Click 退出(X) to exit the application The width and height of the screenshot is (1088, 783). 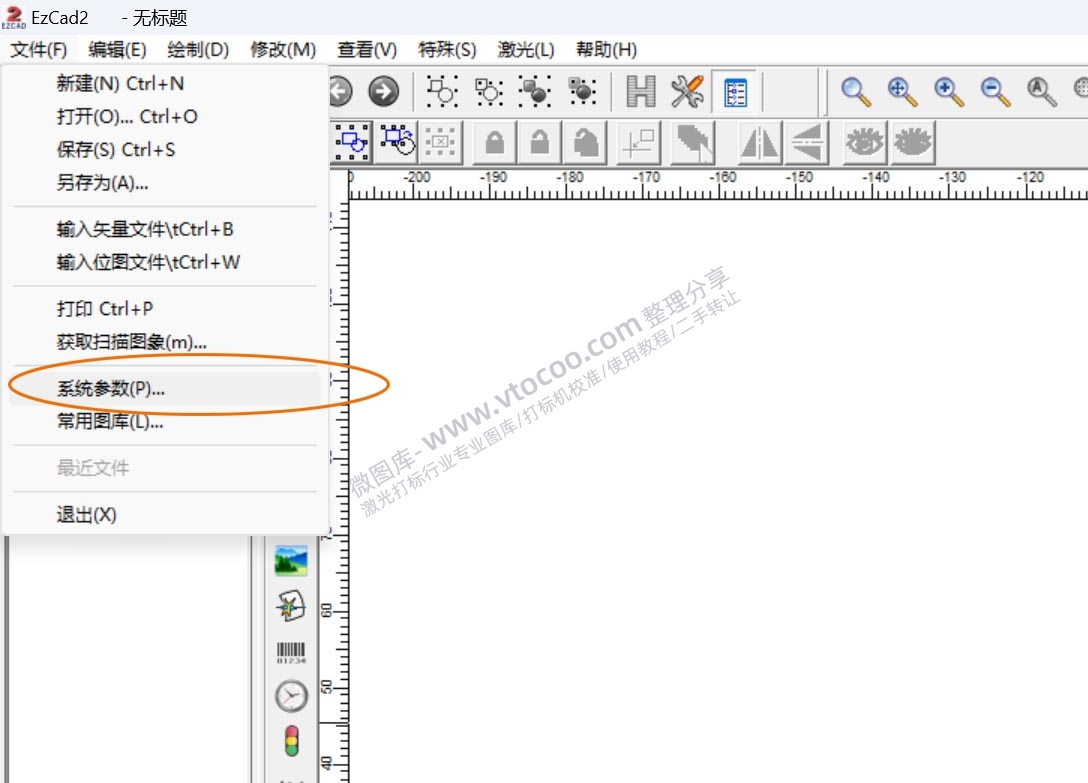86,515
